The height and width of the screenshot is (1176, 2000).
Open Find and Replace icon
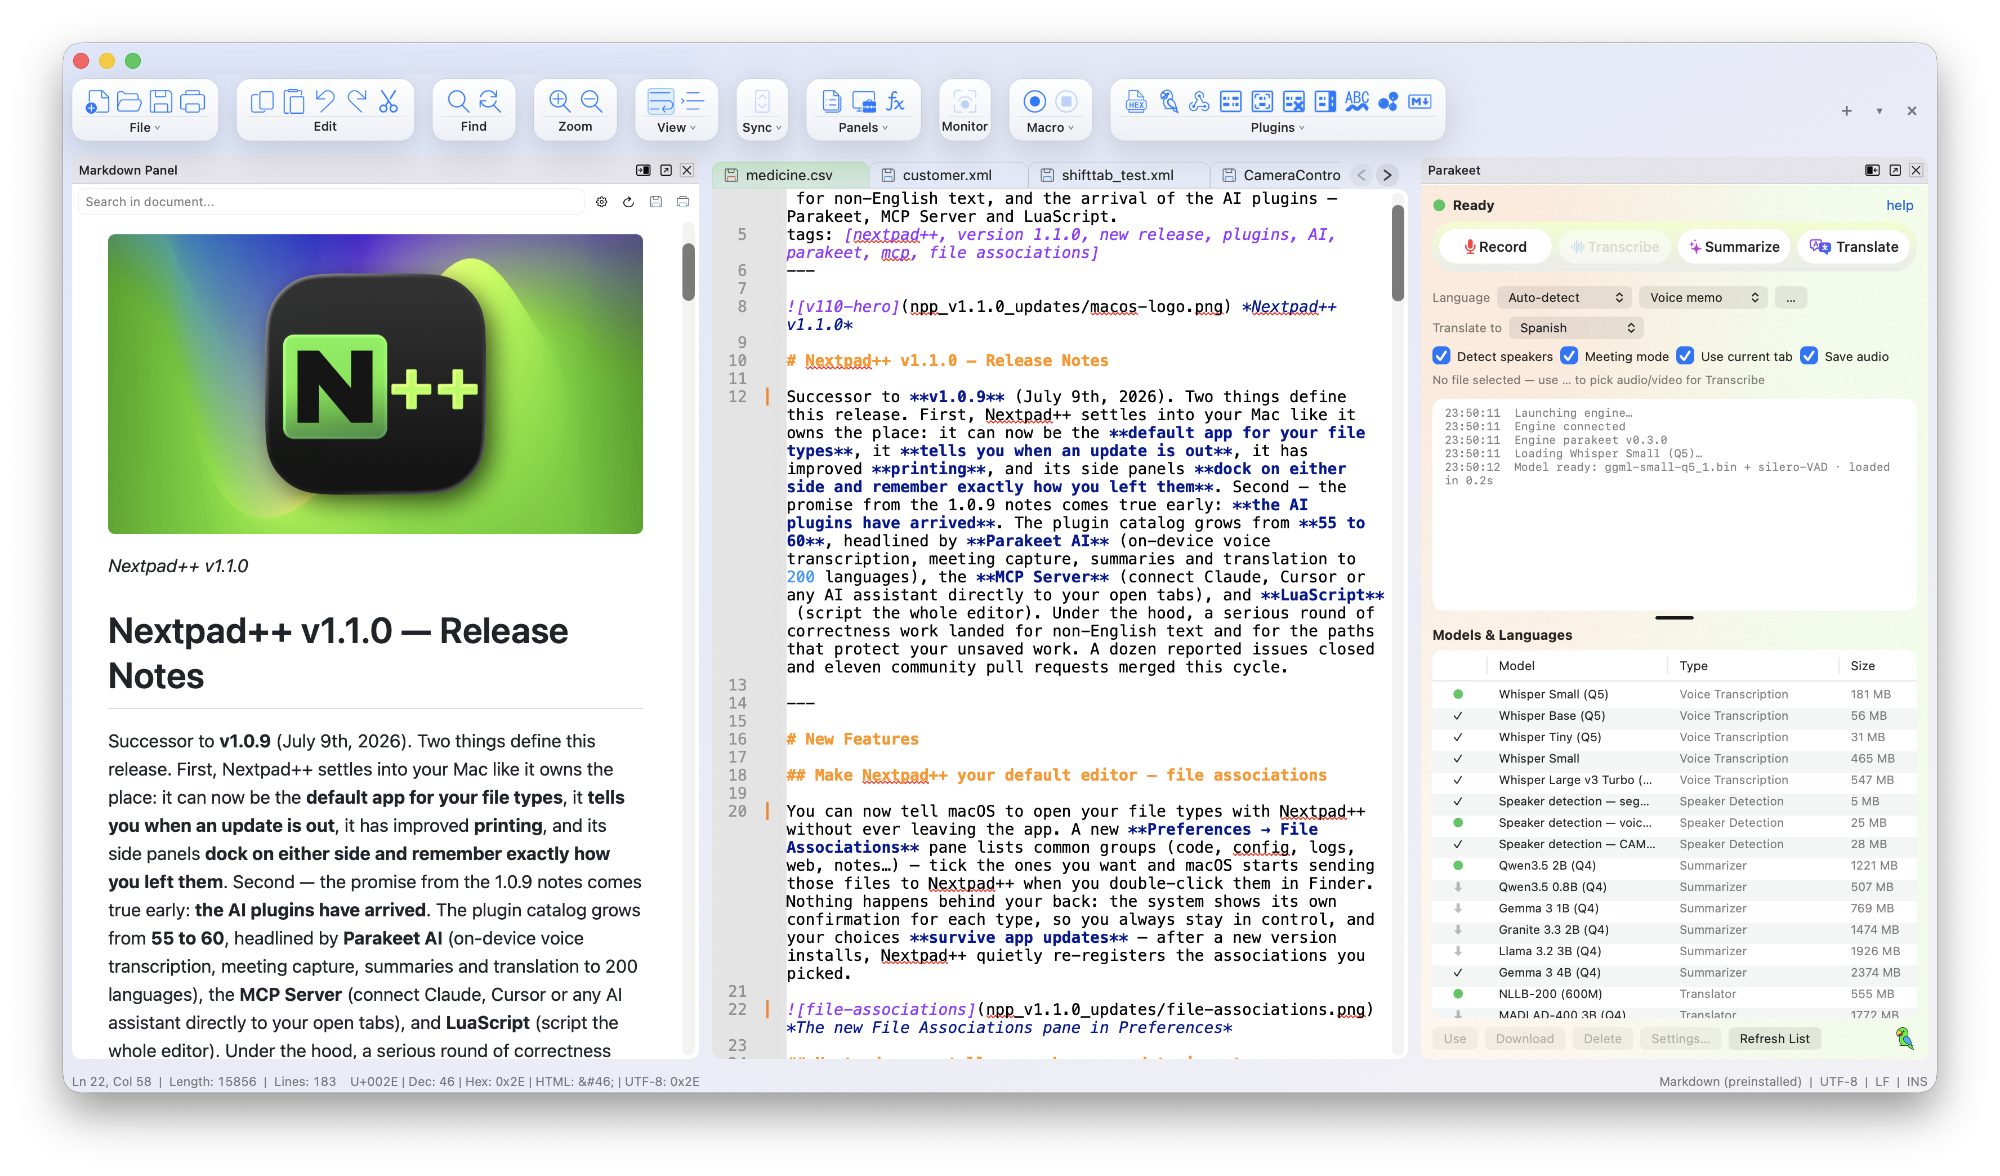pos(490,101)
